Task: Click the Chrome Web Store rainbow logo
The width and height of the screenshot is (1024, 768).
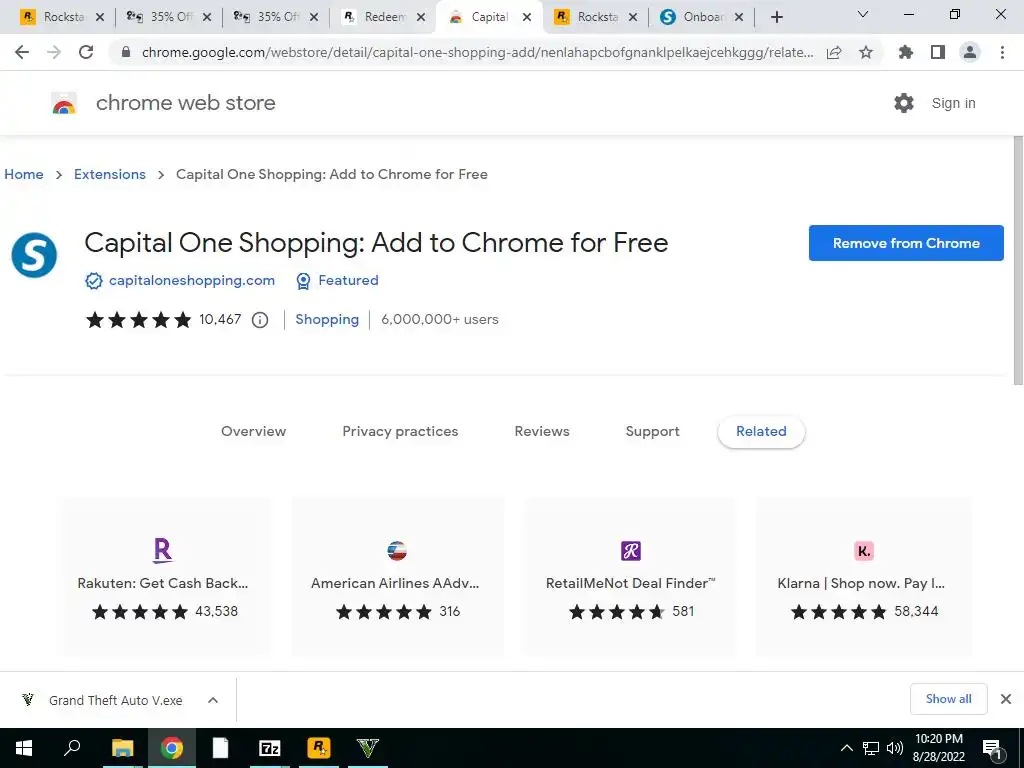Action: tap(64, 103)
